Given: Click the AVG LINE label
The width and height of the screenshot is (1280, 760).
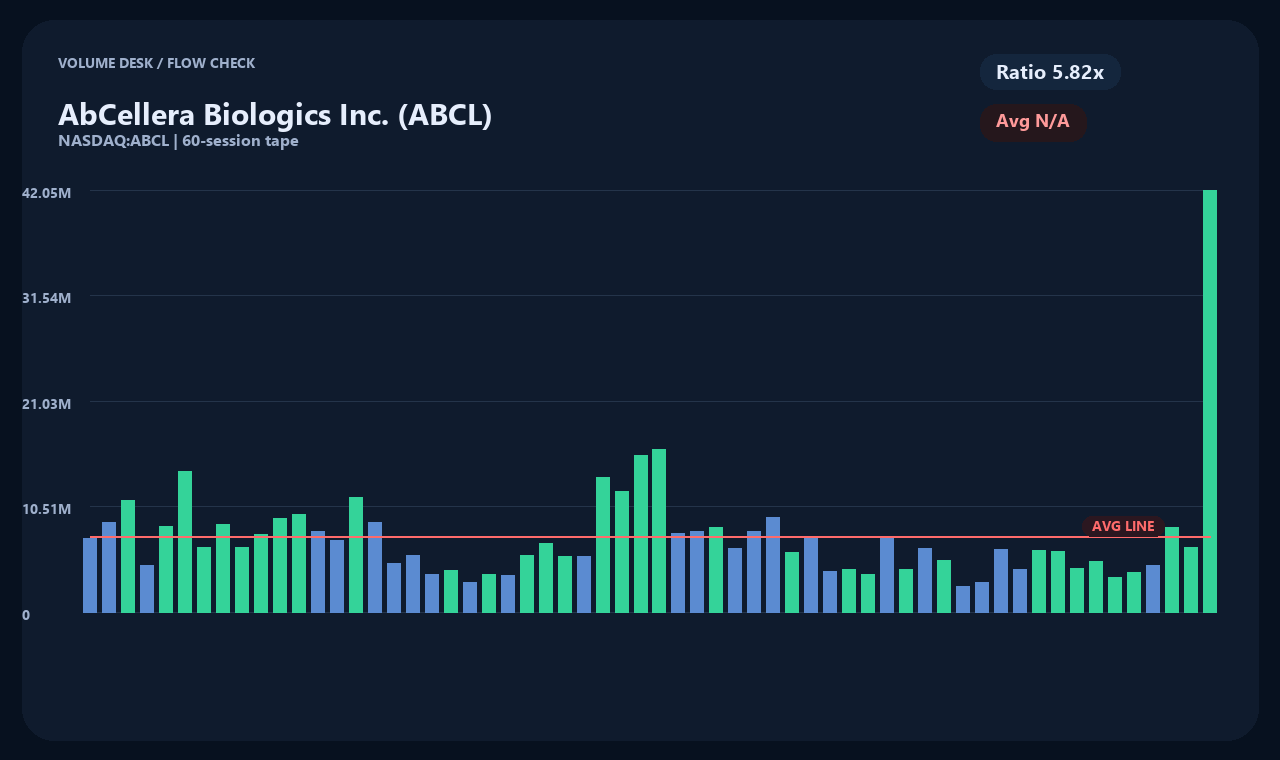Looking at the screenshot, I should [x=1123, y=526].
